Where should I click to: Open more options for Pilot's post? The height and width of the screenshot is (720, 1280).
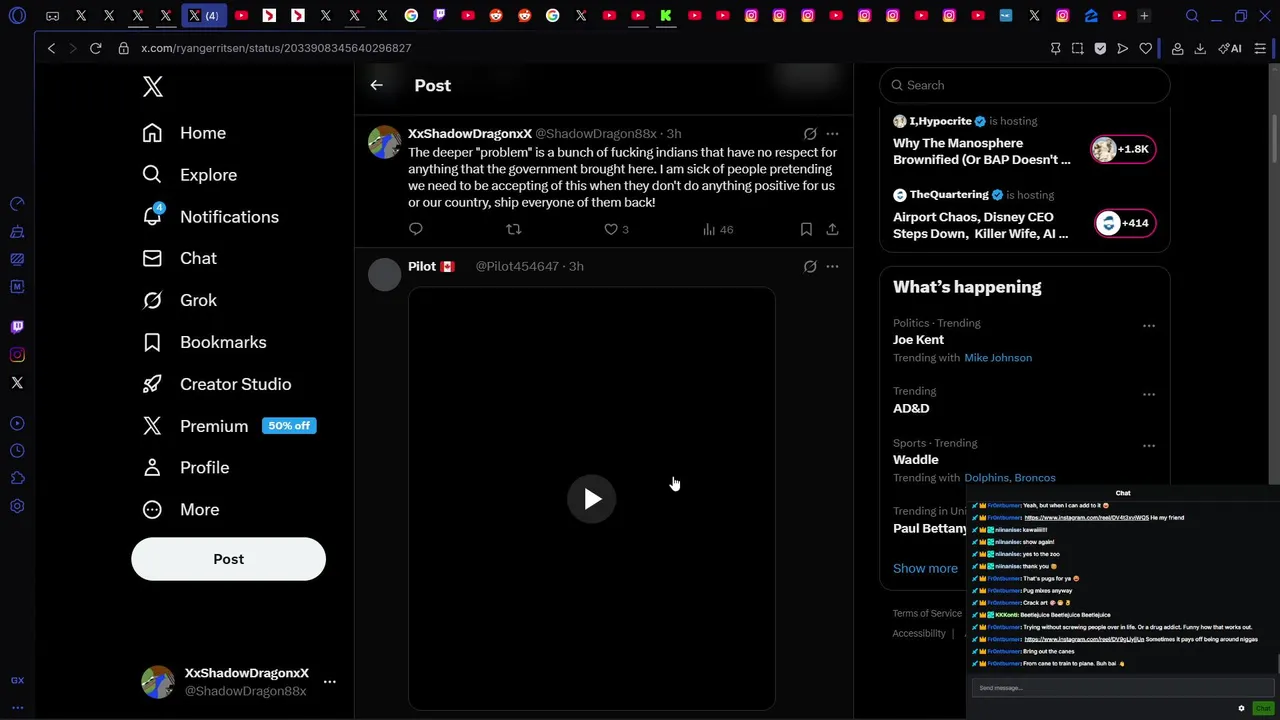pyautogui.click(x=832, y=266)
